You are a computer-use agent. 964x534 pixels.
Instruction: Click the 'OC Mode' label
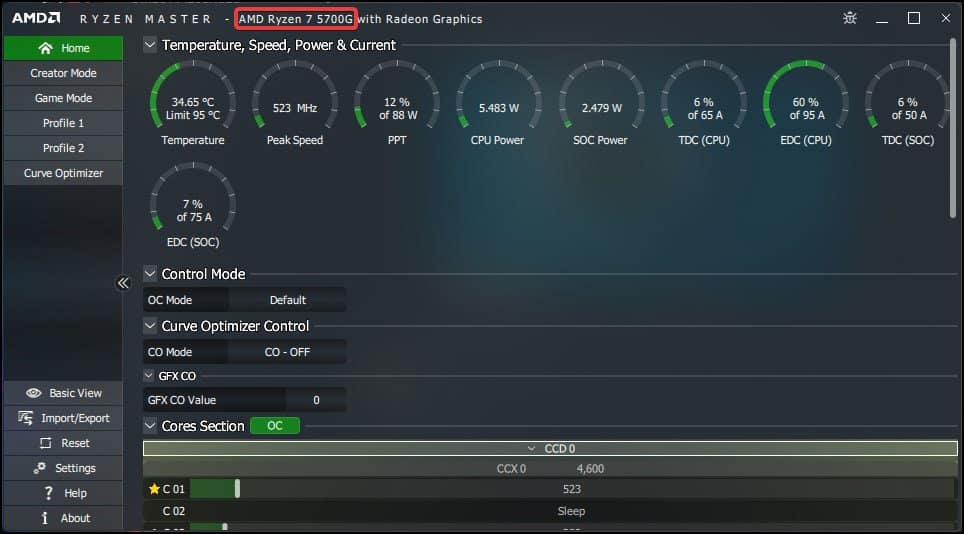pos(170,300)
